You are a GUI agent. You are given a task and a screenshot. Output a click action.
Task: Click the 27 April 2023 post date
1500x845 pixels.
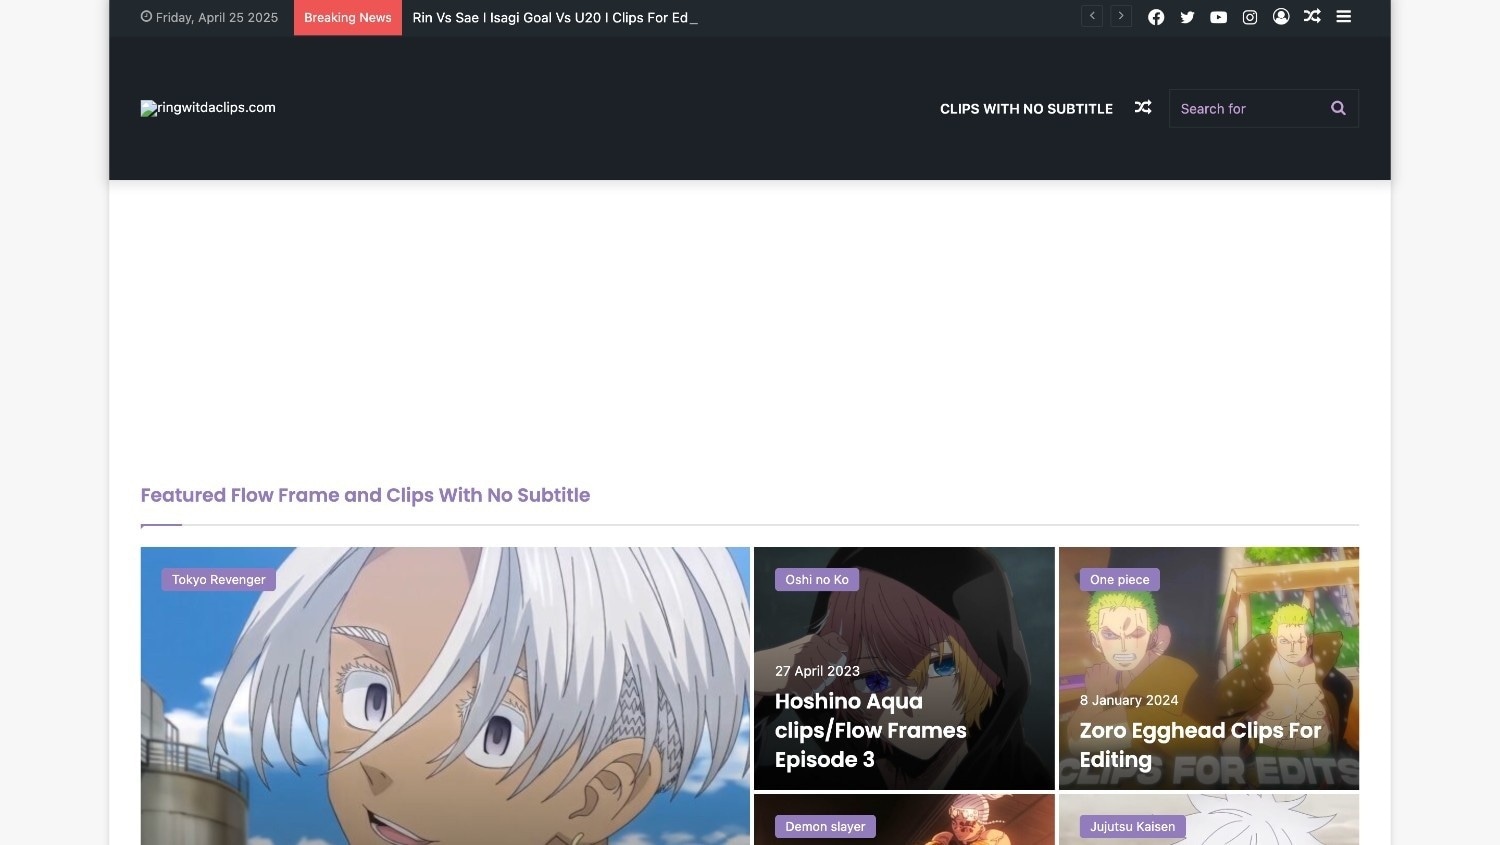coord(817,671)
